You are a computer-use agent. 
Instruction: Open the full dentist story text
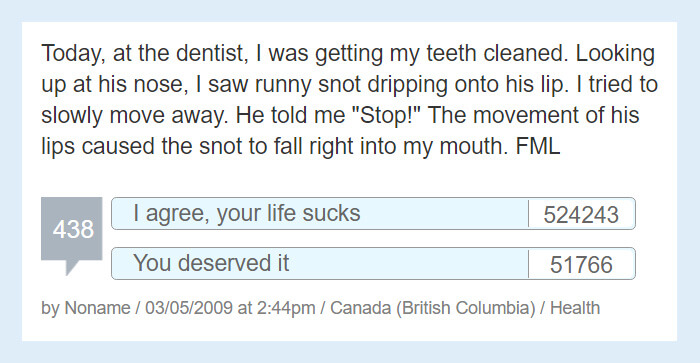tap(350, 100)
